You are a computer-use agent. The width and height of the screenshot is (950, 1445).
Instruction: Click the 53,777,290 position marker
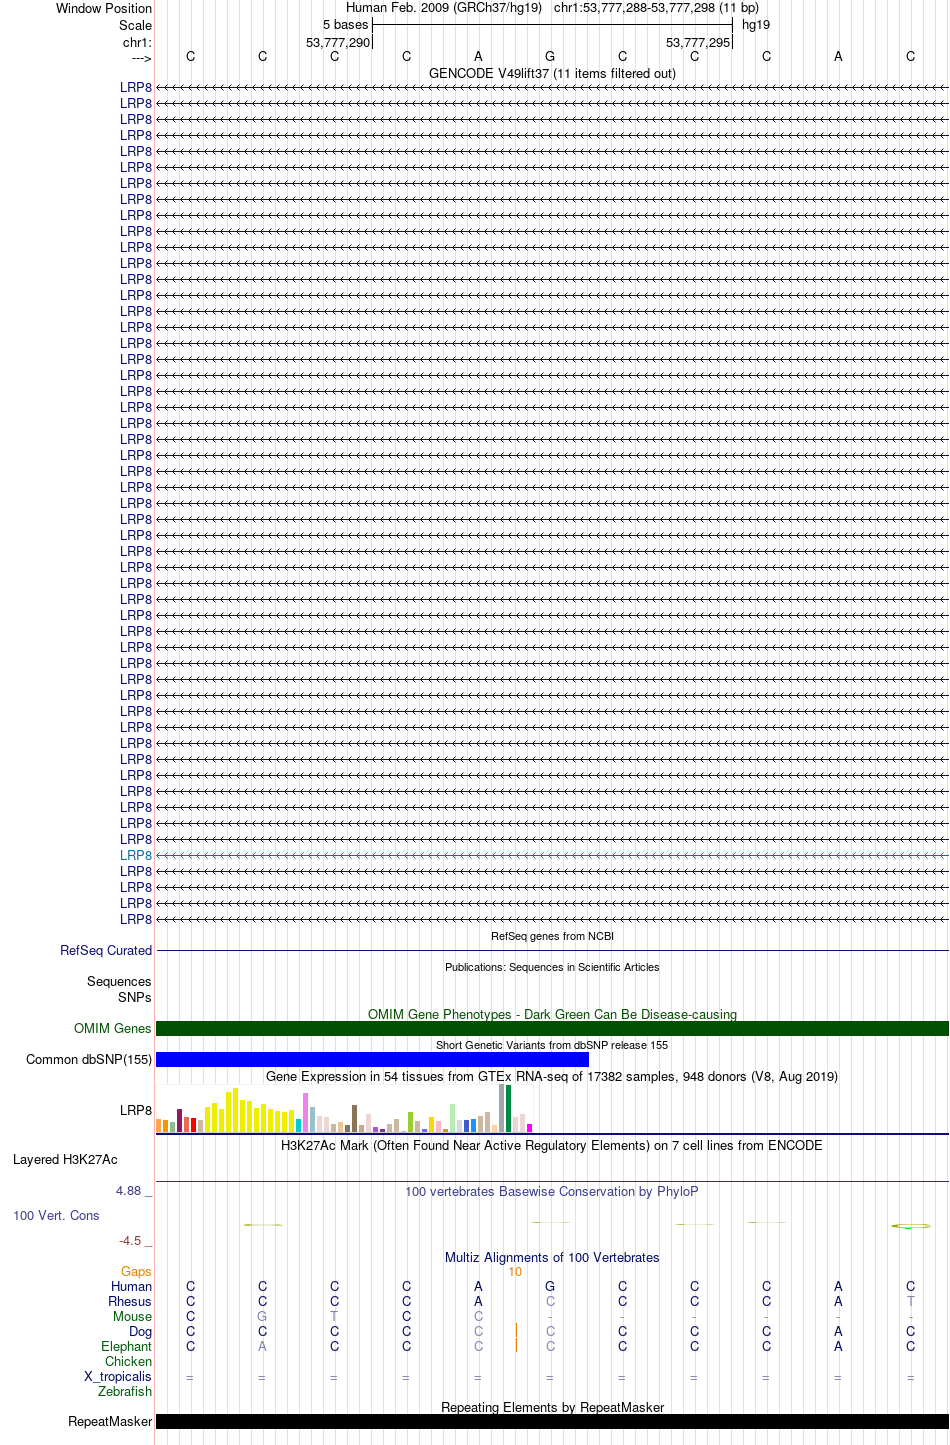(338, 42)
